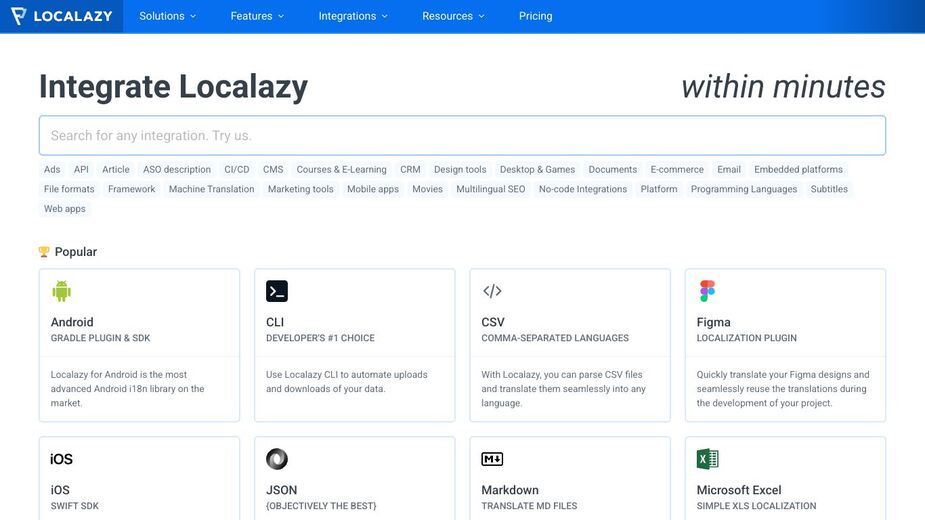Pick the Email tag

[x=729, y=169]
